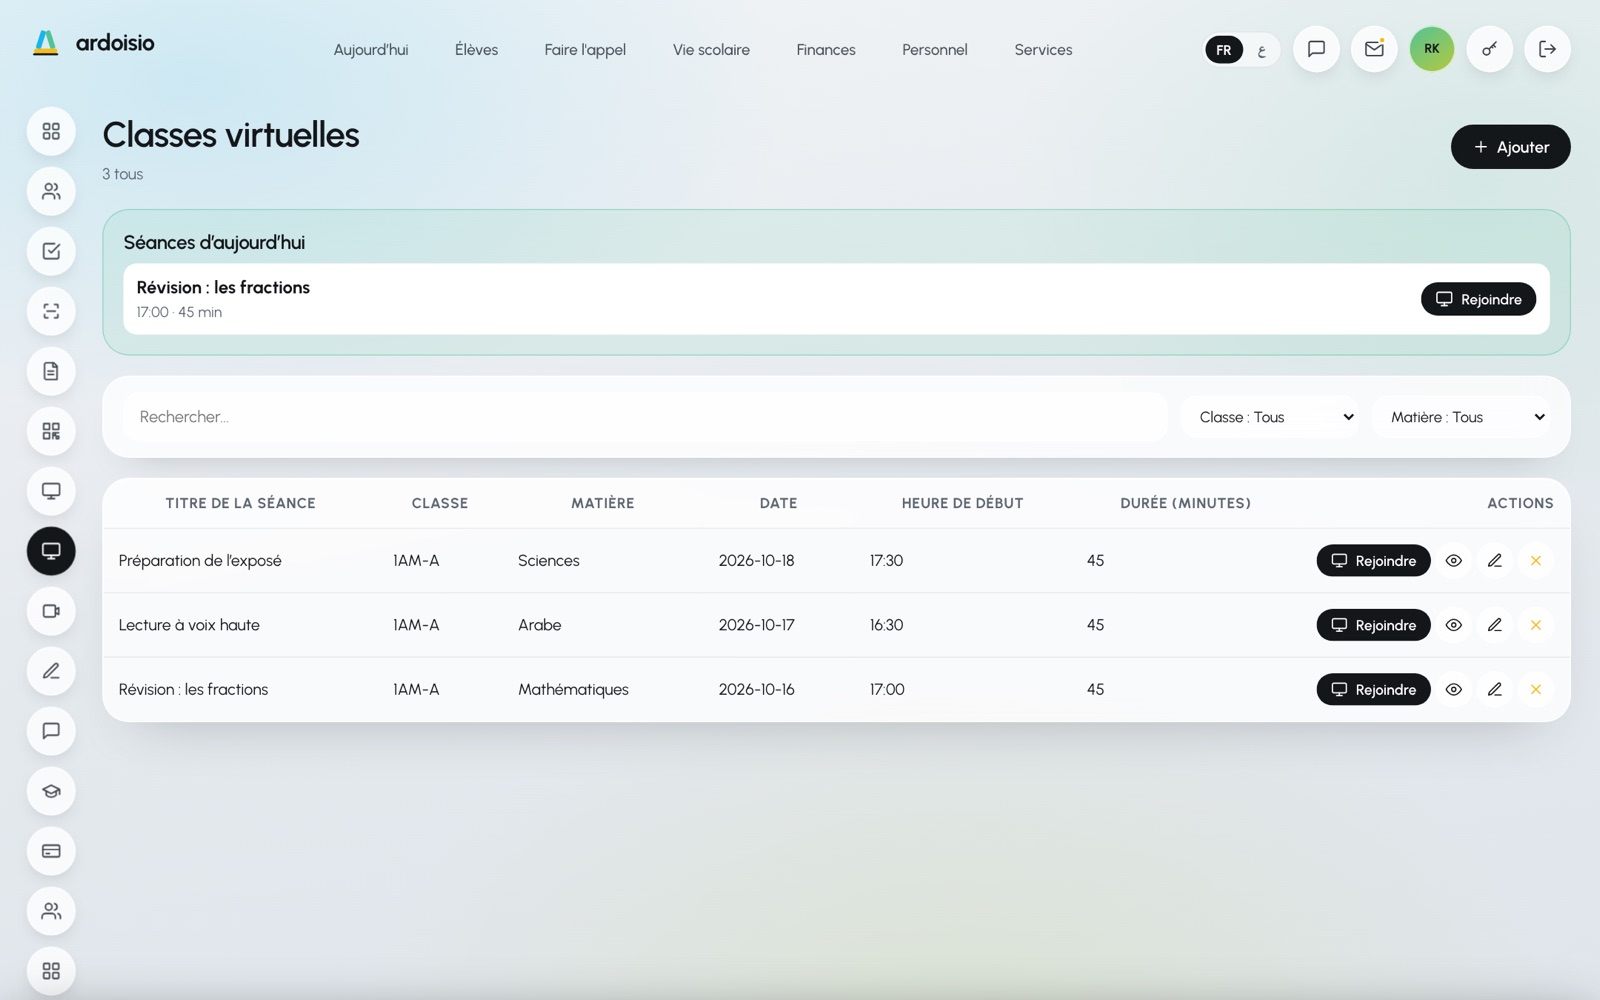The image size is (1600, 1000).
Task: Open the credit card sidebar icon
Action: [x=51, y=851]
